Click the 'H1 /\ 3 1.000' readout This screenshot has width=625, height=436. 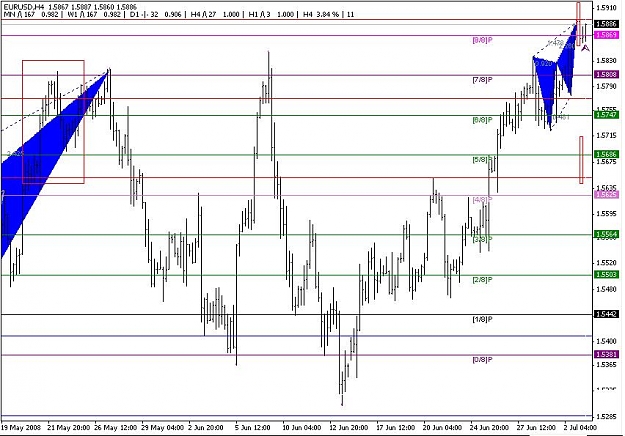pyautogui.click(x=271, y=14)
